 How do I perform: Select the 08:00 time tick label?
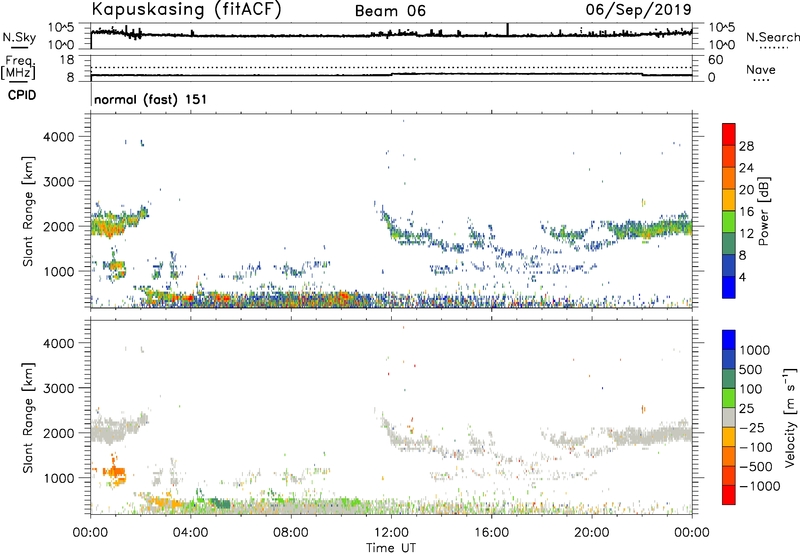tap(291, 533)
